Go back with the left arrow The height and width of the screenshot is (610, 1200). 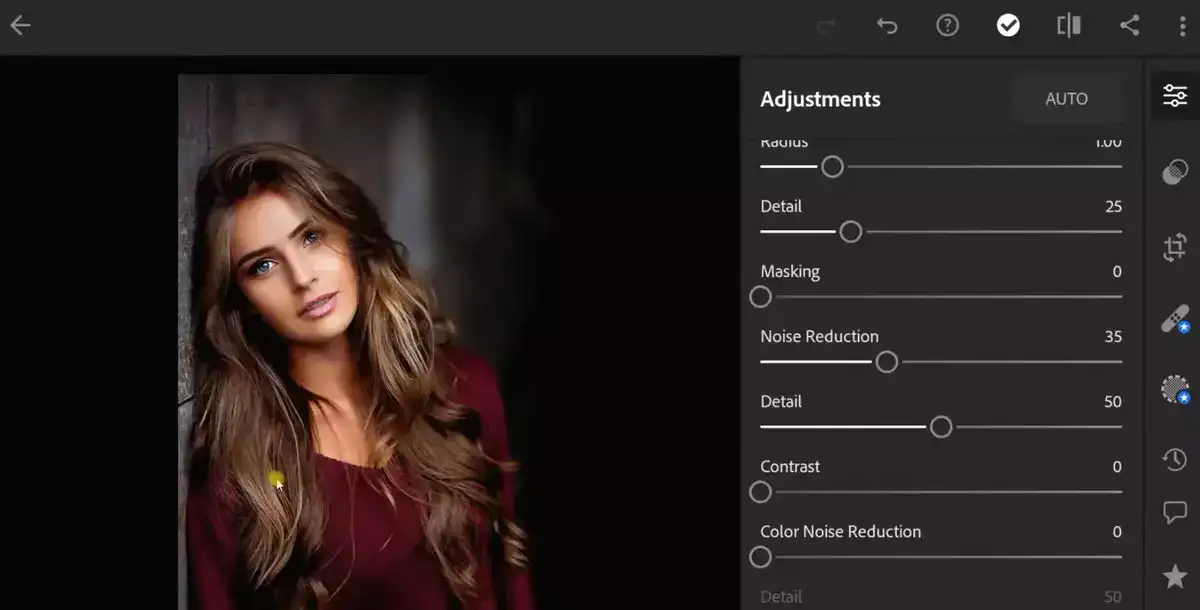[20, 25]
